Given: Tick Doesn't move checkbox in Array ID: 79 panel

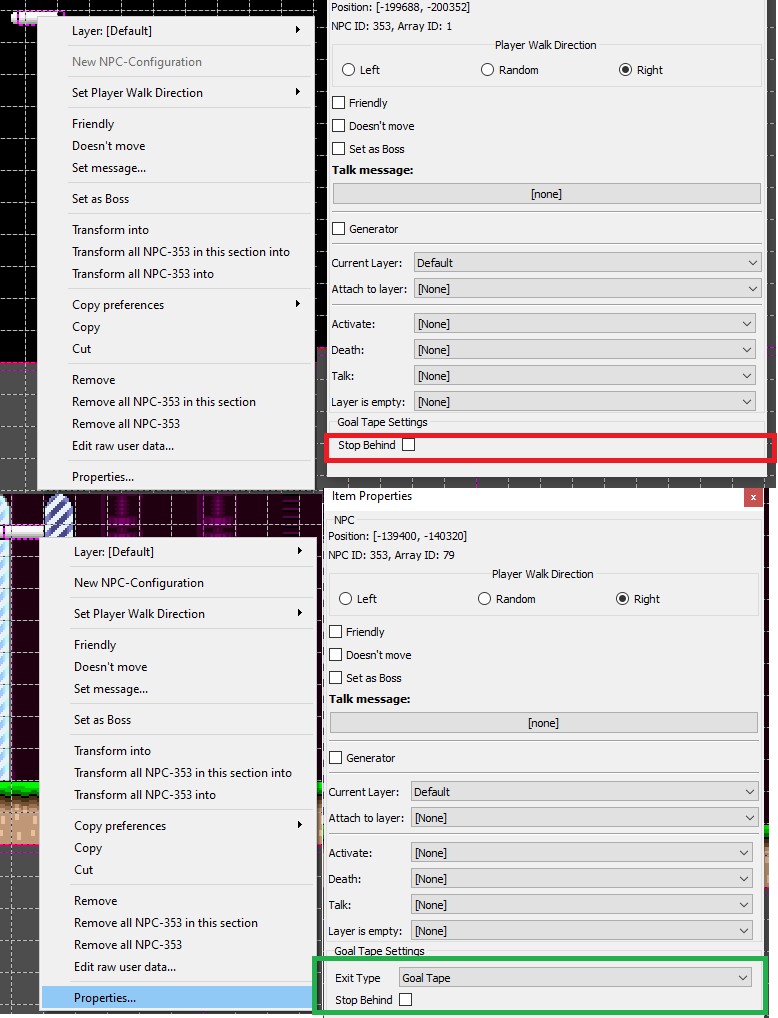Looking at the screenshot, I should click(x=336, y=654).
